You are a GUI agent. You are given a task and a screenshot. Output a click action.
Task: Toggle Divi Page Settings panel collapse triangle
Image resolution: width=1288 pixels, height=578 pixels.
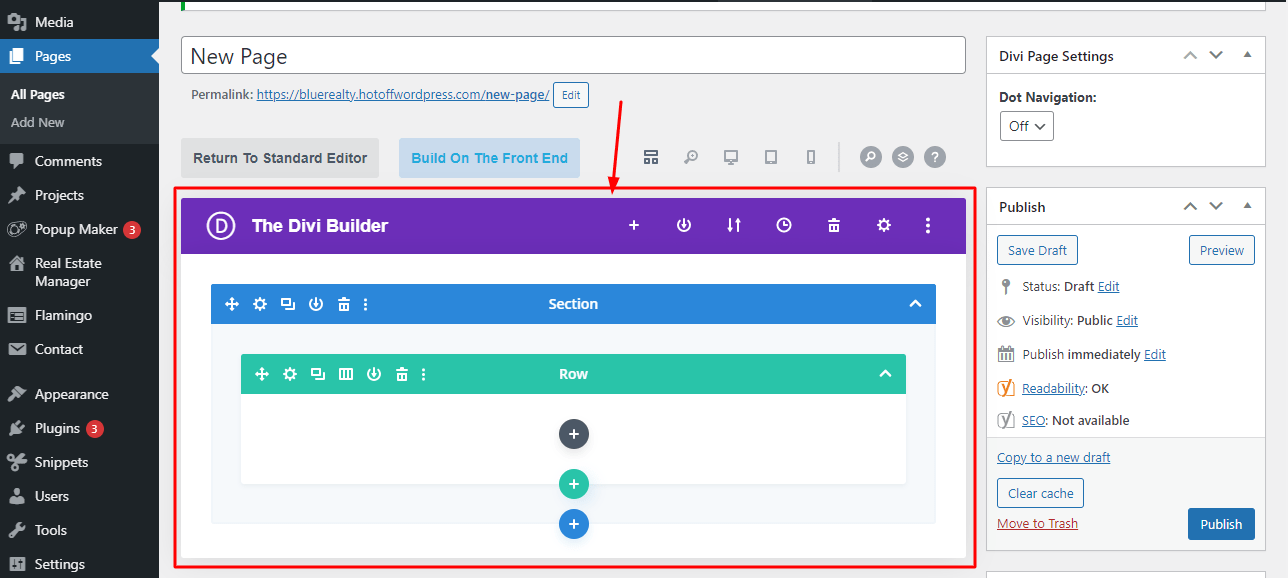coord(1247,55)
